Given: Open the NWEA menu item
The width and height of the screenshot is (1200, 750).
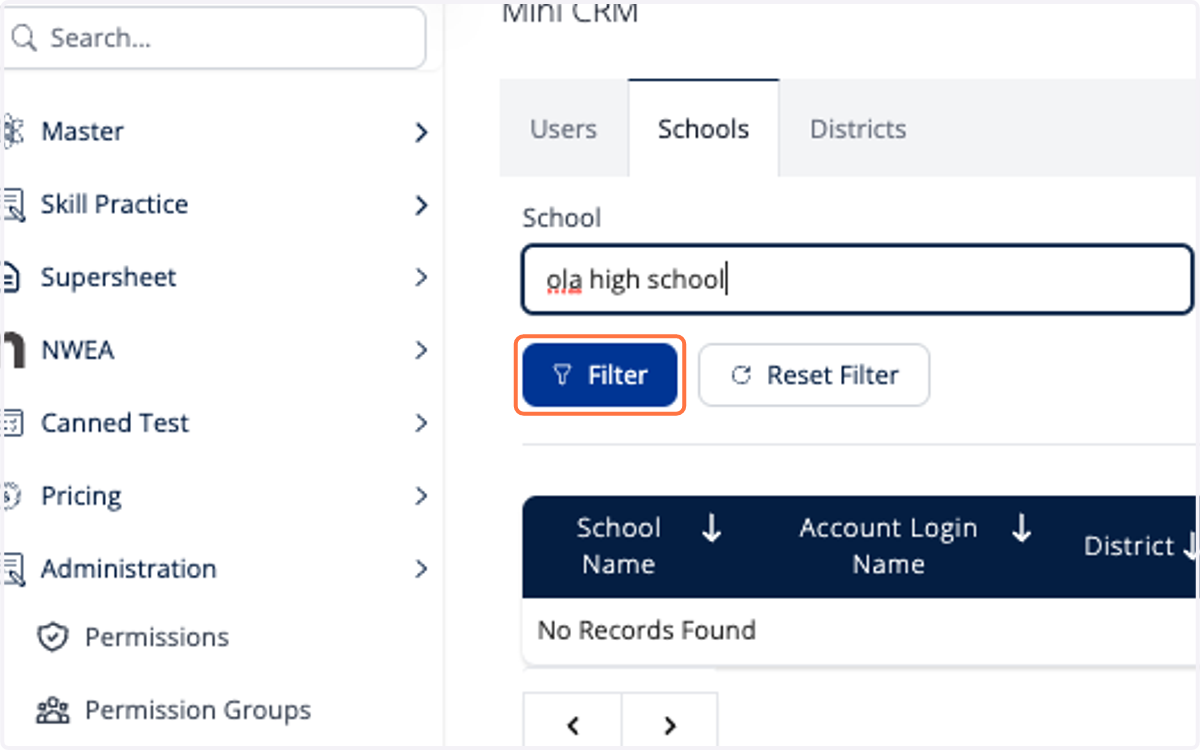Looking at the screenshot, I should (x=216, y=350).
